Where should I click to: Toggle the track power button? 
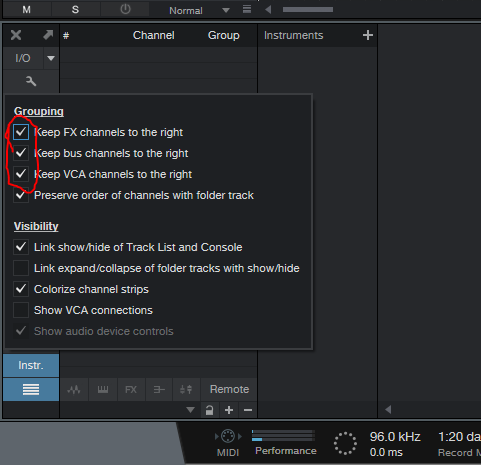click(125, 9)
